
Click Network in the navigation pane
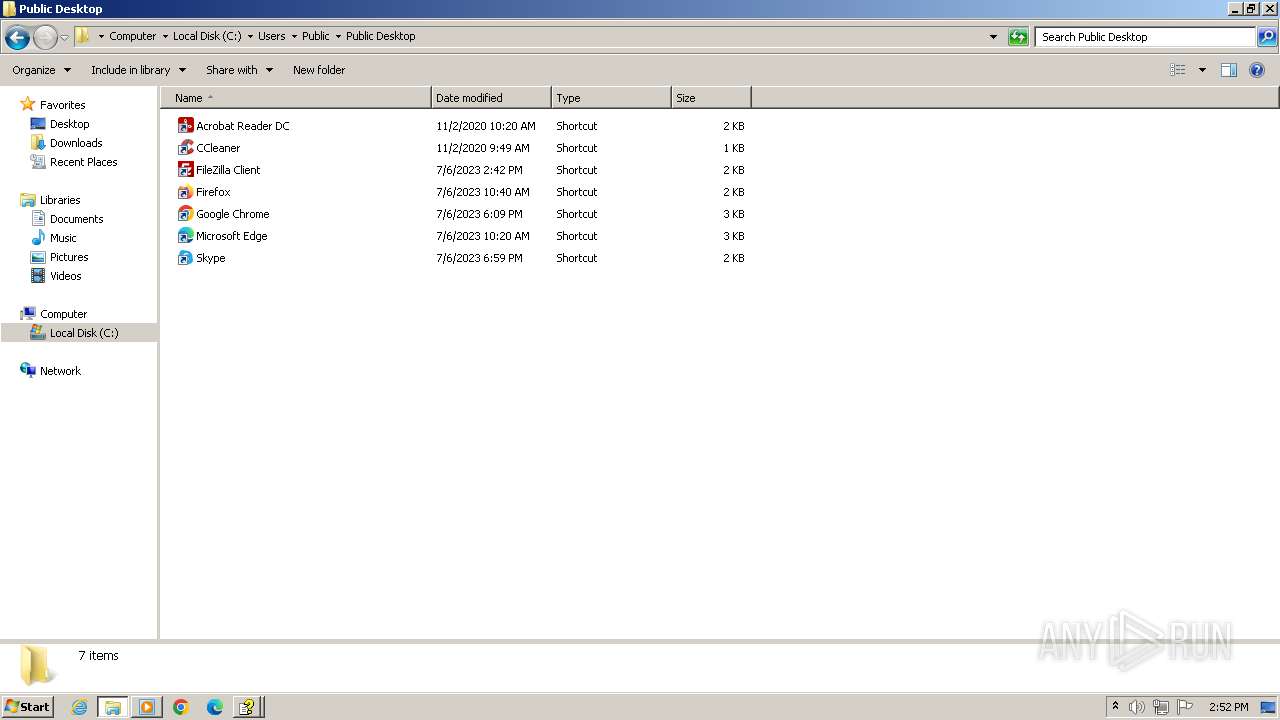[x=60, y=371]
